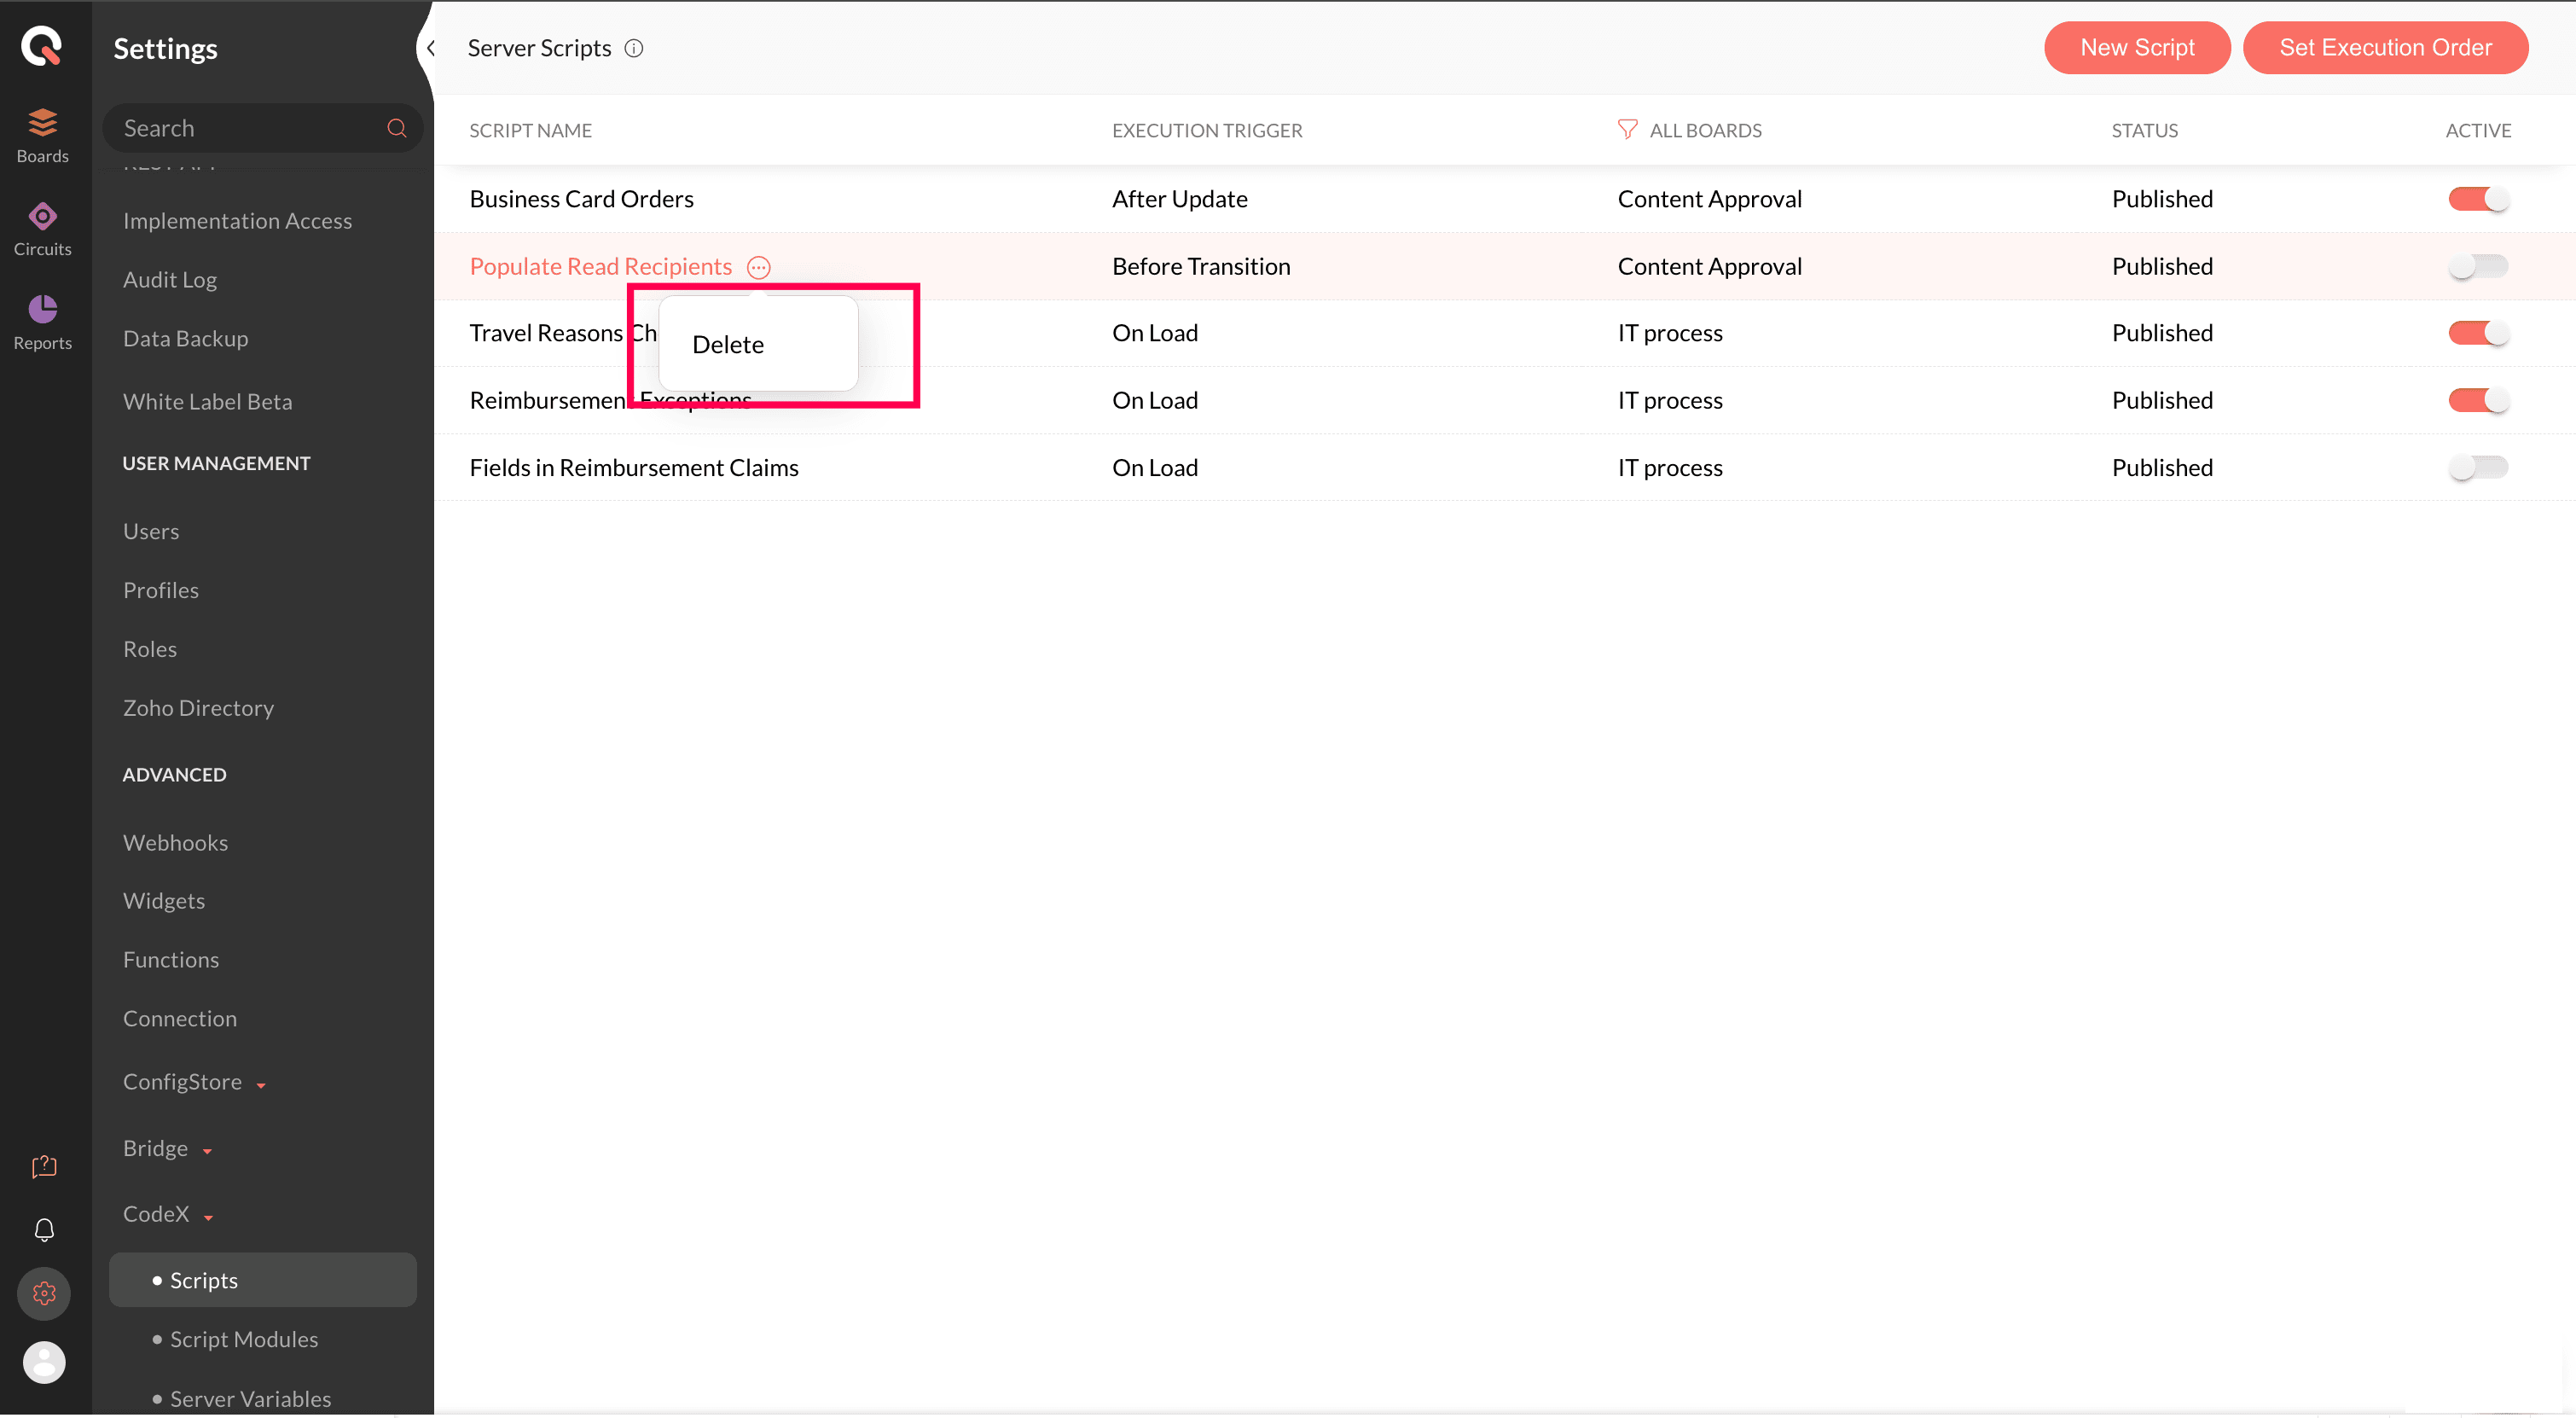Turn off Reimbursement Exceptions active toggle
2576x1418 pixels.
(x=2478, y=400)
